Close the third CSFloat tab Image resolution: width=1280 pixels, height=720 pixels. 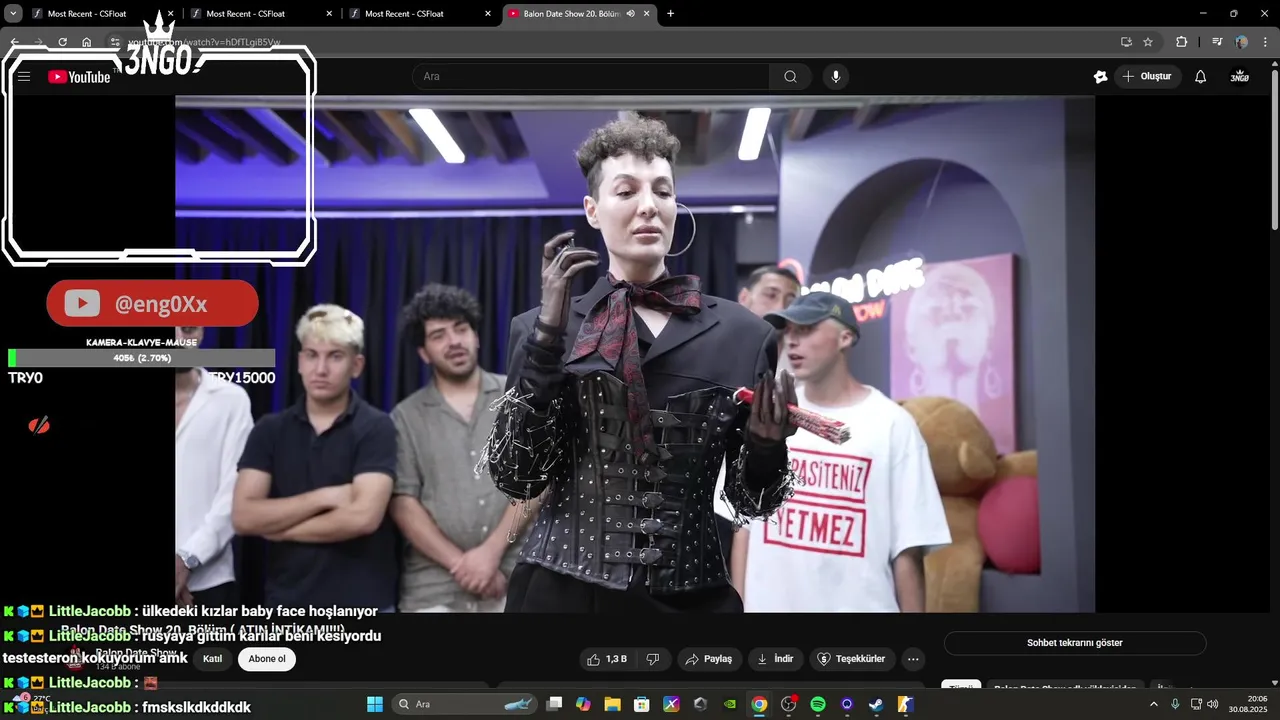(x=488, y=14)
